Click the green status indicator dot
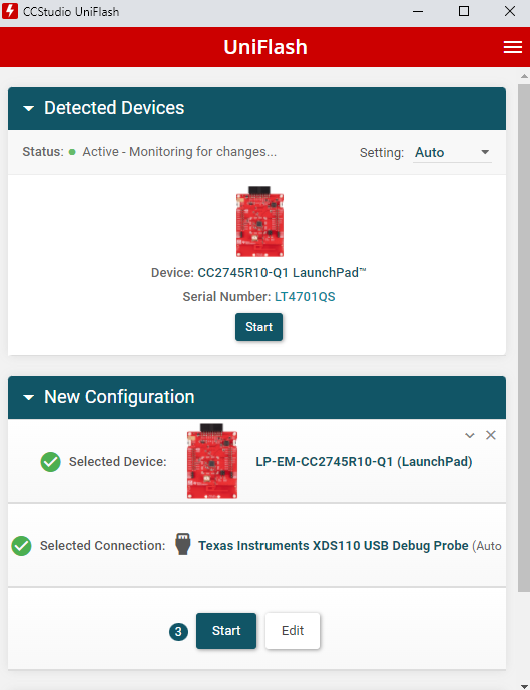This screenshot has height=690, width=530. point(72,152)
